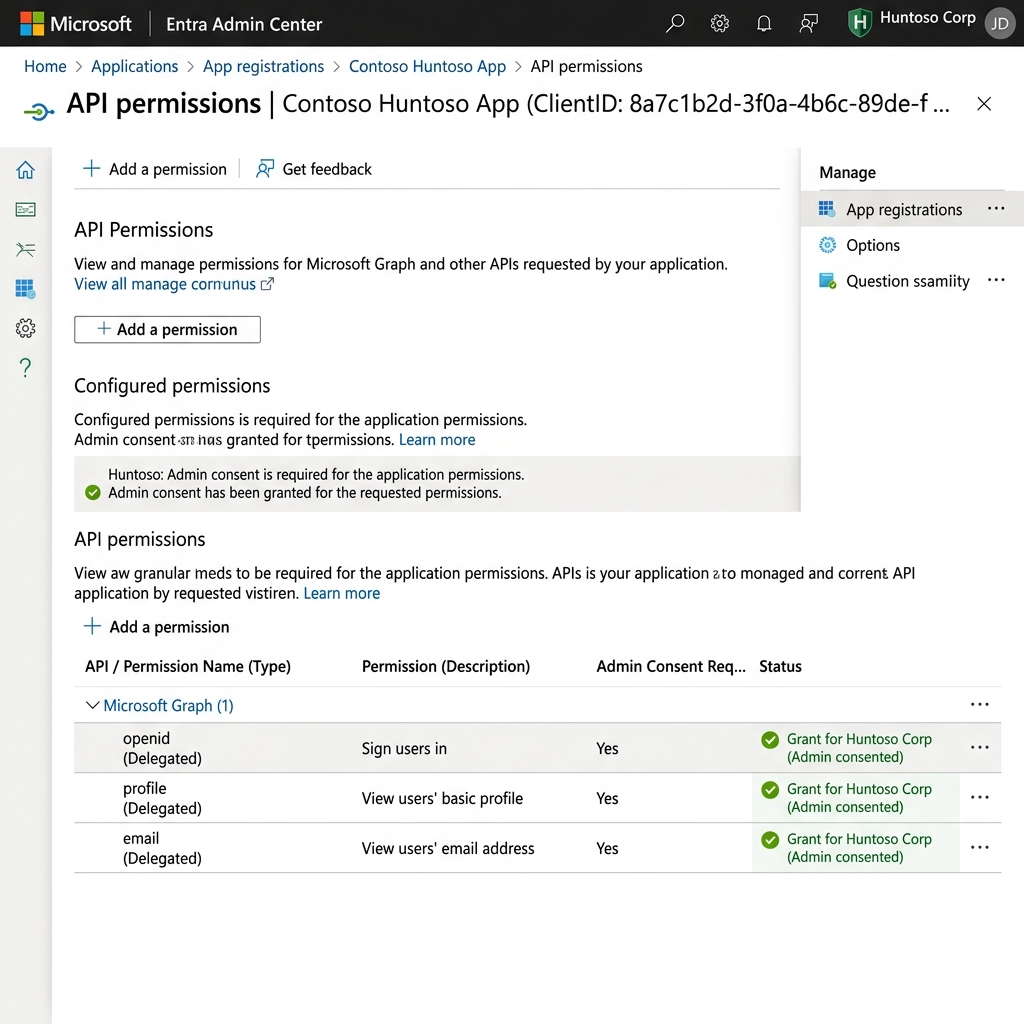Click Admin Consent Req... column header

click(x=671, y=667)
